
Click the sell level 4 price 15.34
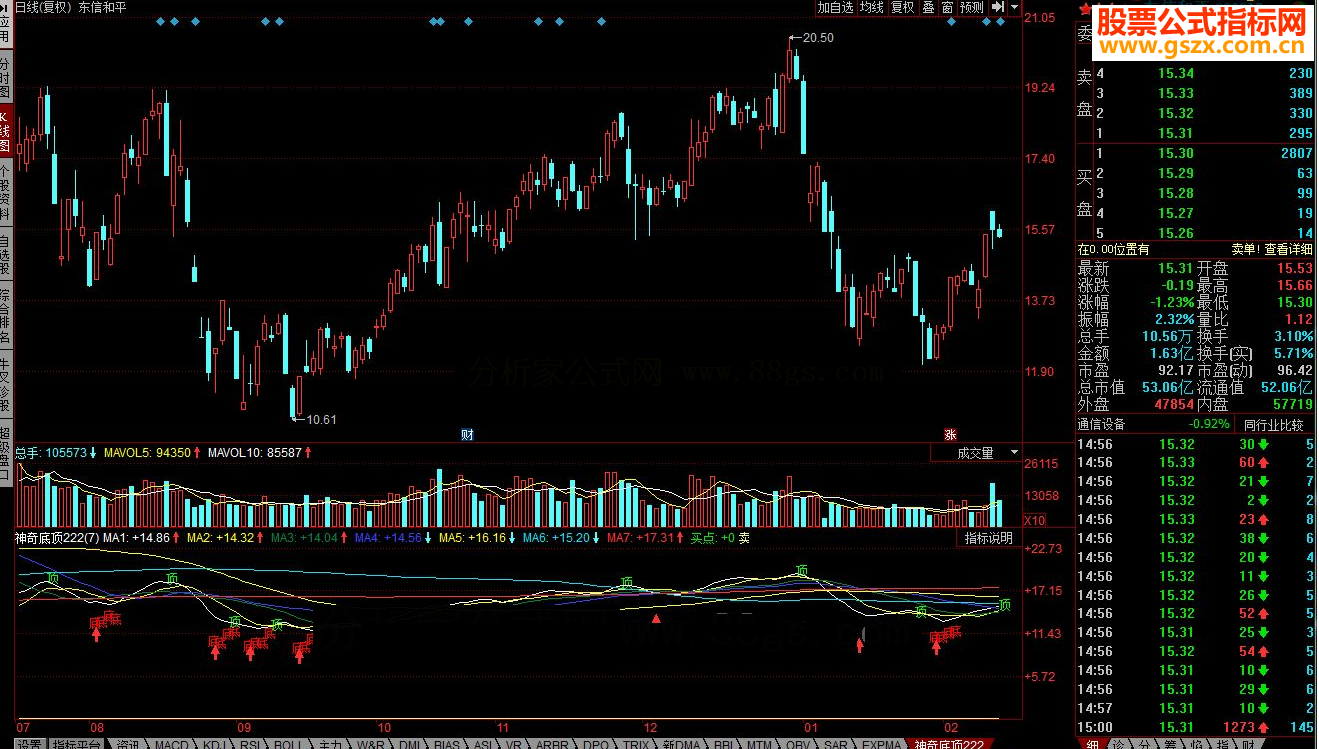1176,73
